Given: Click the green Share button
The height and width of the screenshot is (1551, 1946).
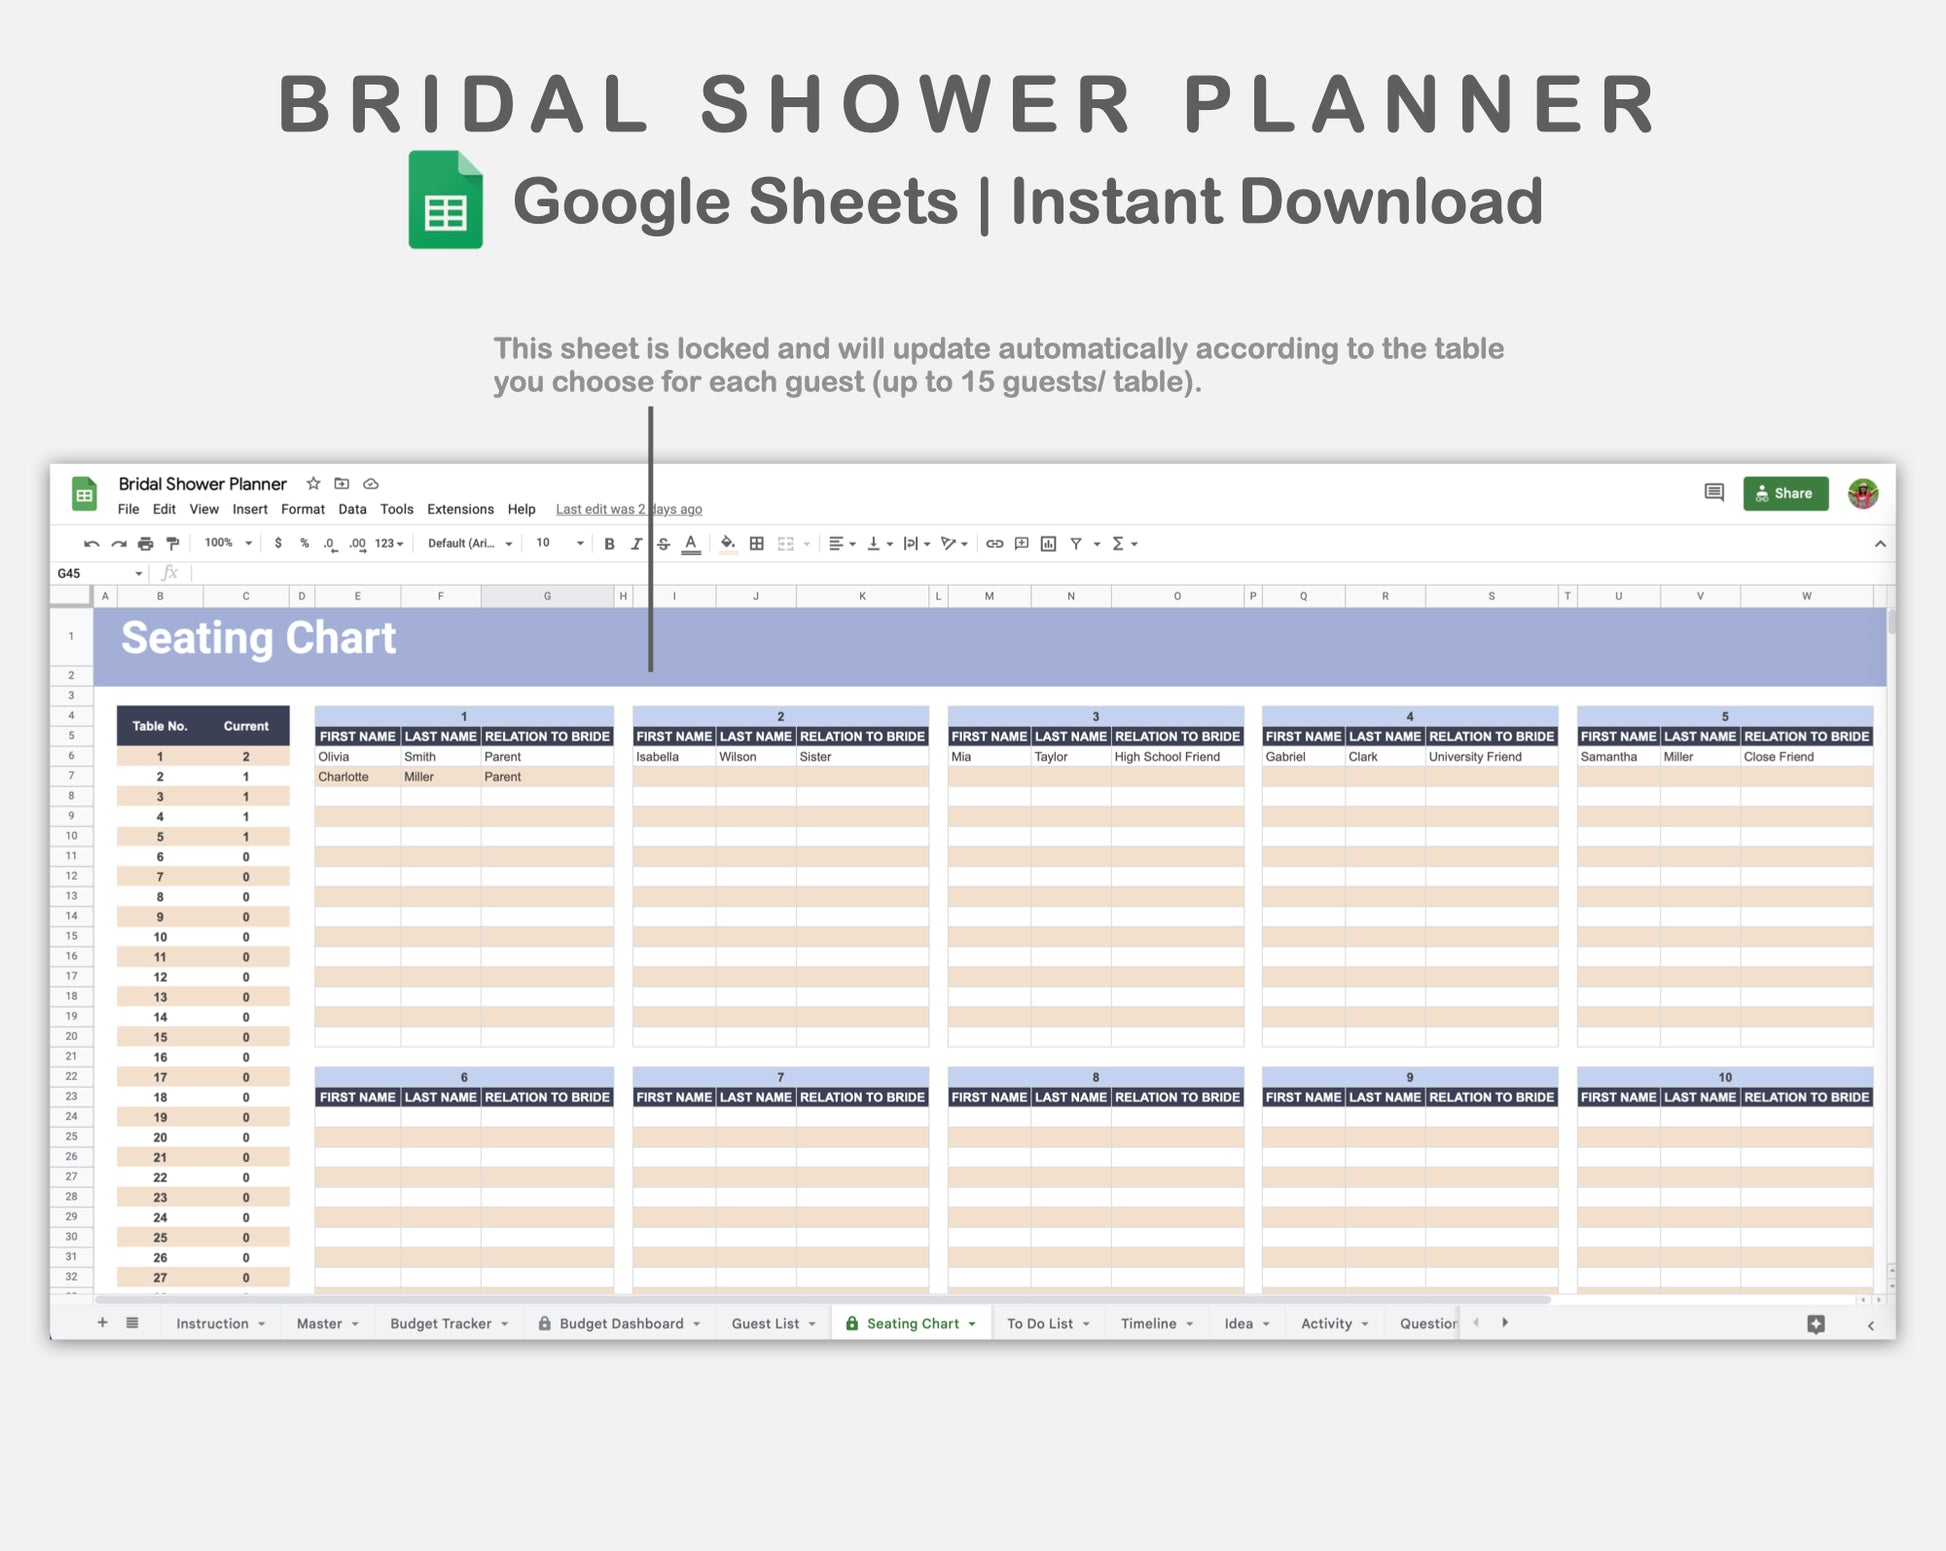Looking at the screenshot, I should pos(1785,493).
